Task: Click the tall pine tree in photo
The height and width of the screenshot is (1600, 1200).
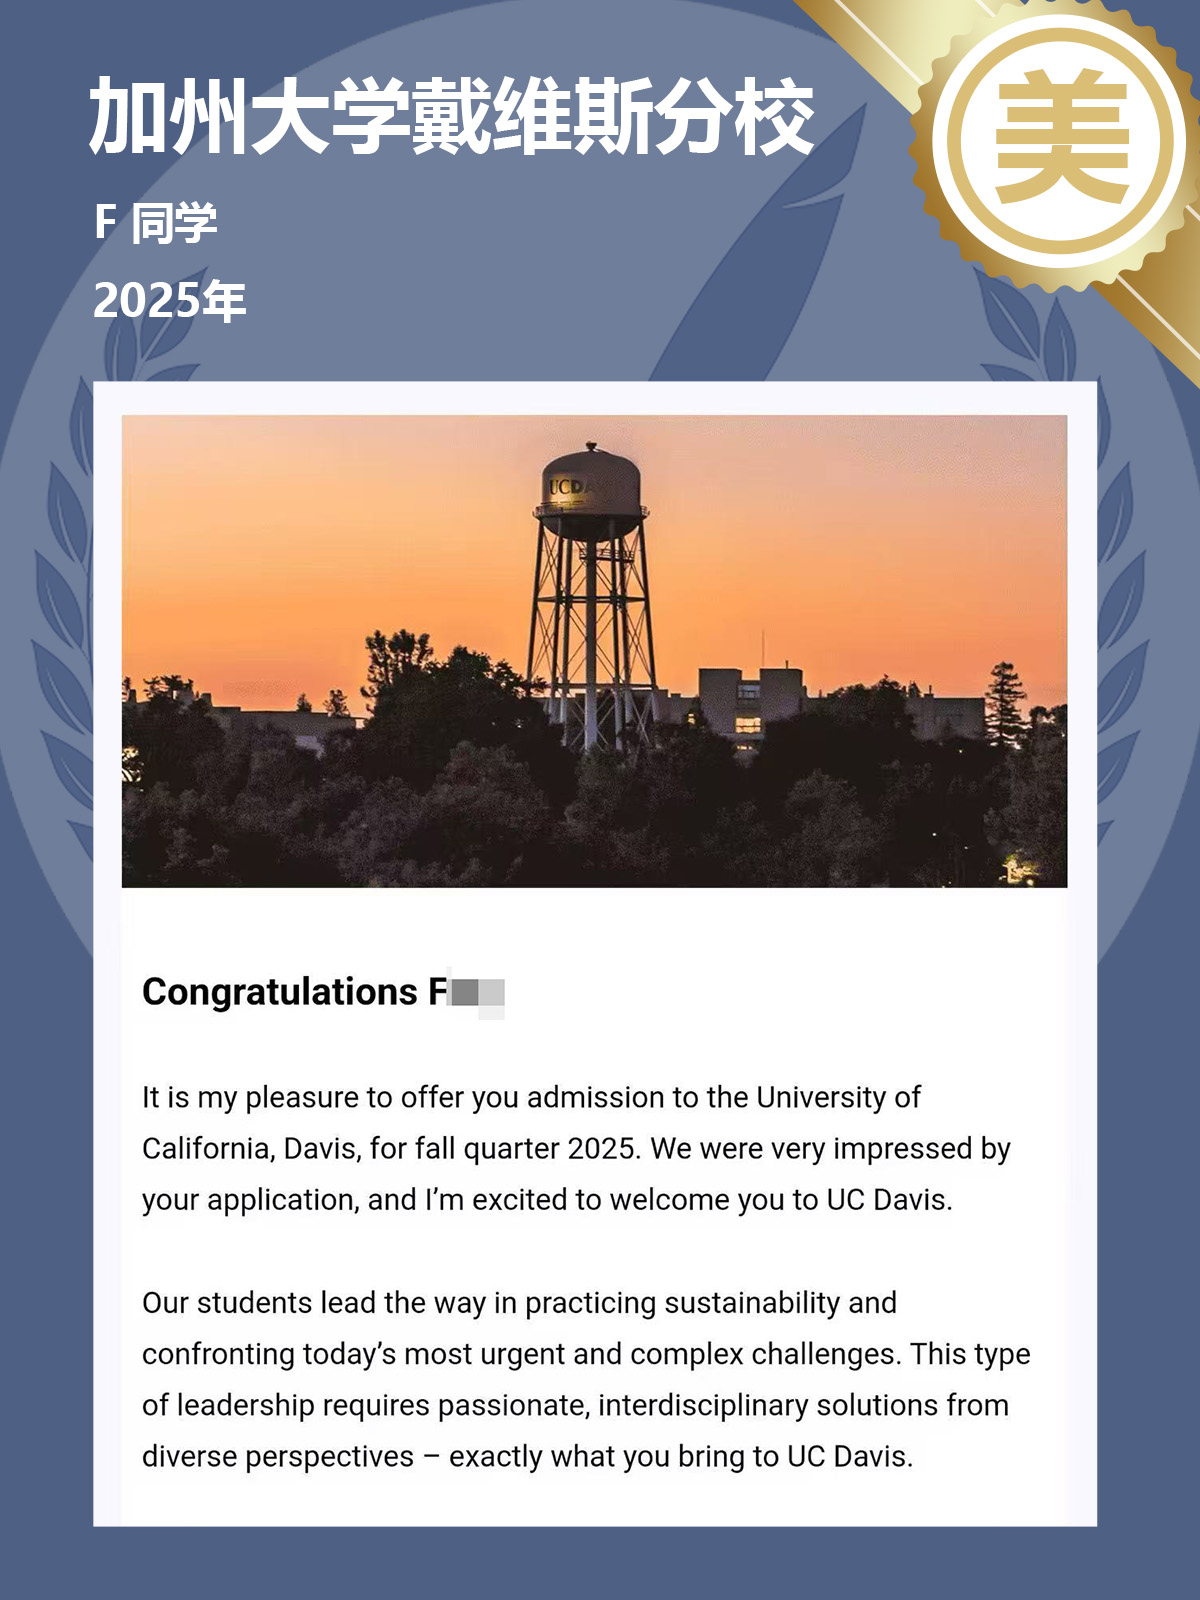Action: tap(1005, 705)
